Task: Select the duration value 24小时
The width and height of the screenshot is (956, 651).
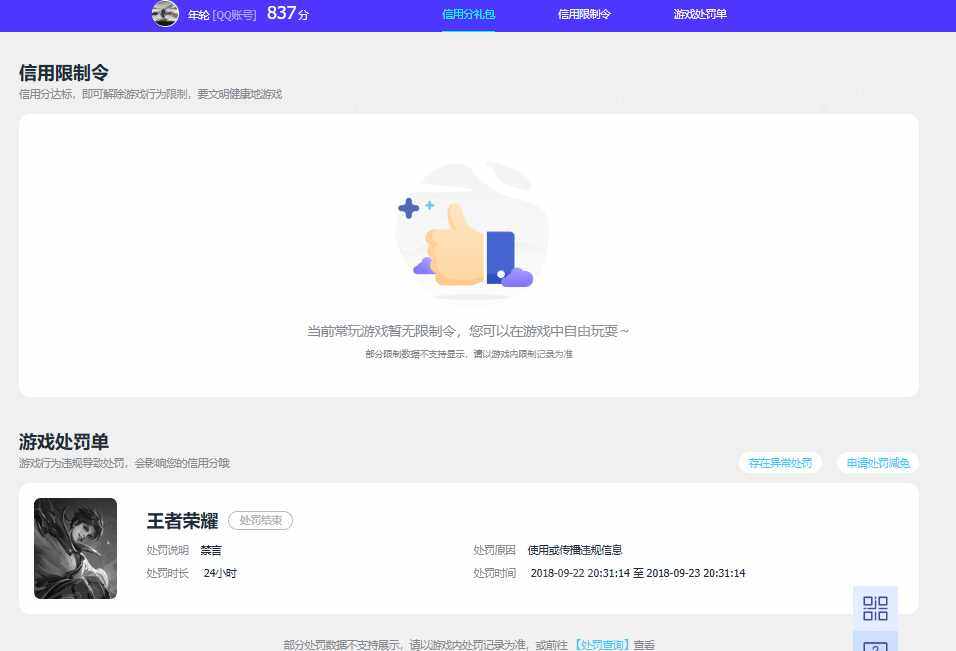Action: click(x=220, y=573)
